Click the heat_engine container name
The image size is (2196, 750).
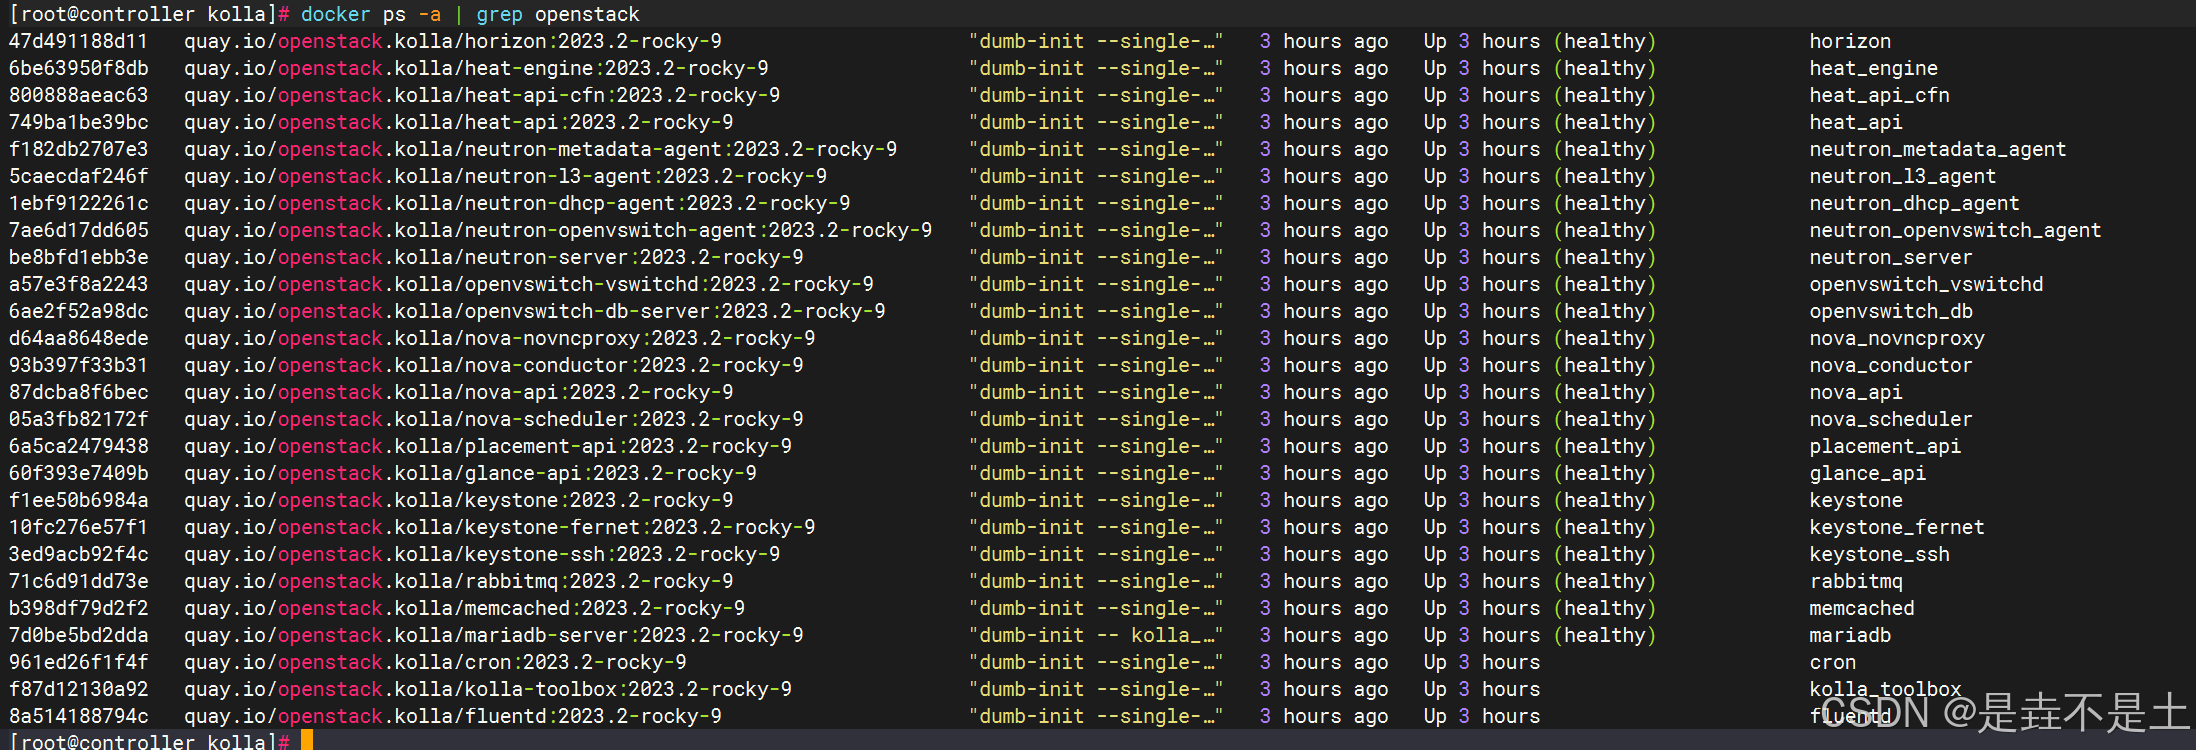1874,68
